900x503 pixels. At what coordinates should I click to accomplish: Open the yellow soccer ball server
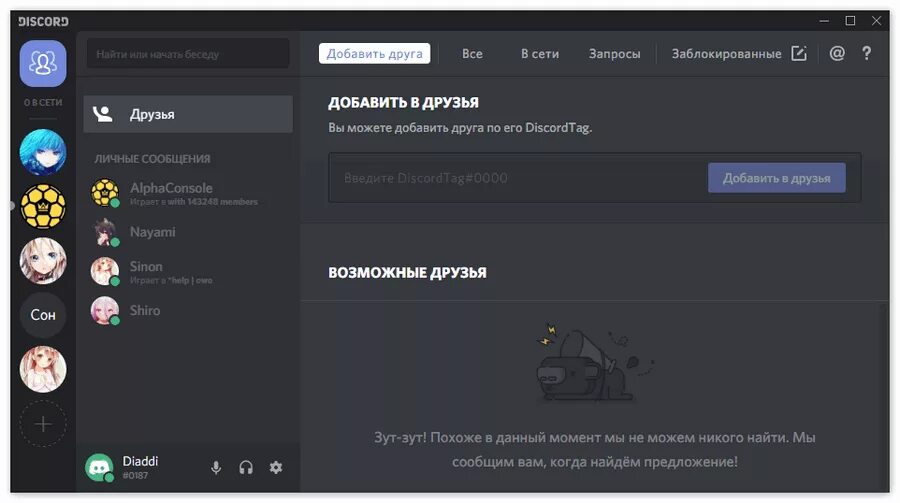43,206
